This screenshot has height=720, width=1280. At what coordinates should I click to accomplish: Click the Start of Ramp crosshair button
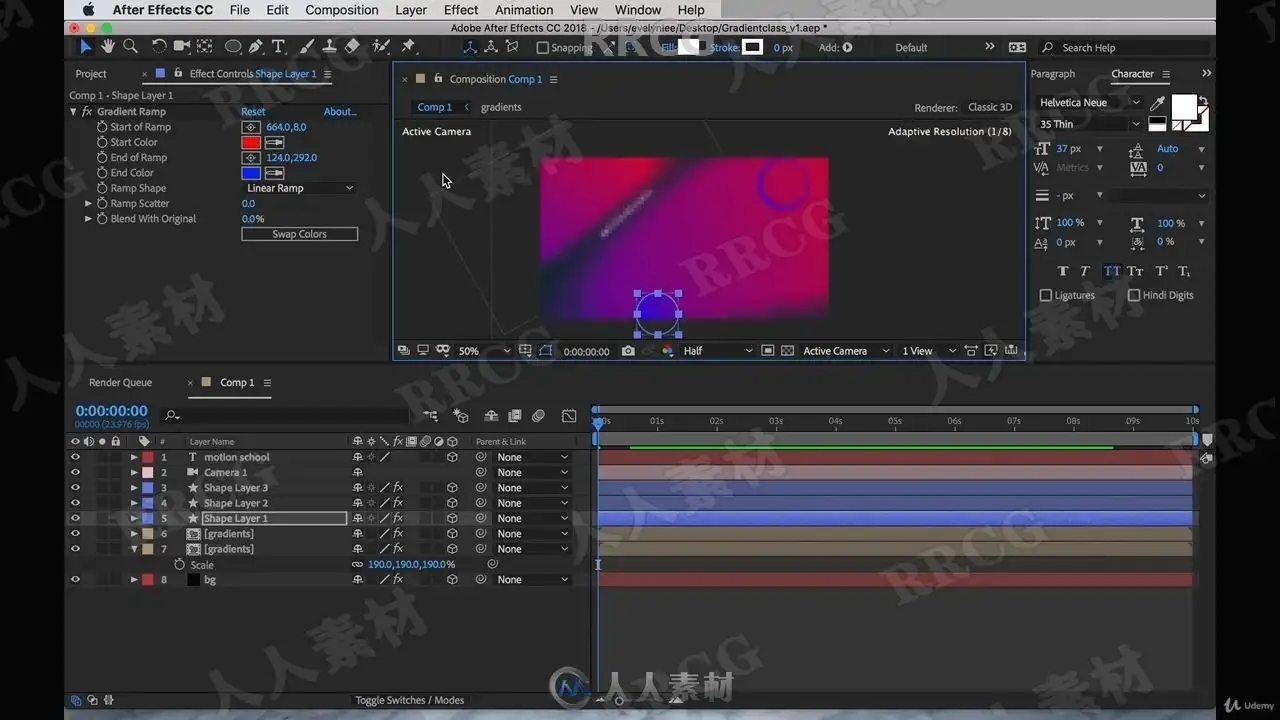pyautogui.click(x=251, y=127)
